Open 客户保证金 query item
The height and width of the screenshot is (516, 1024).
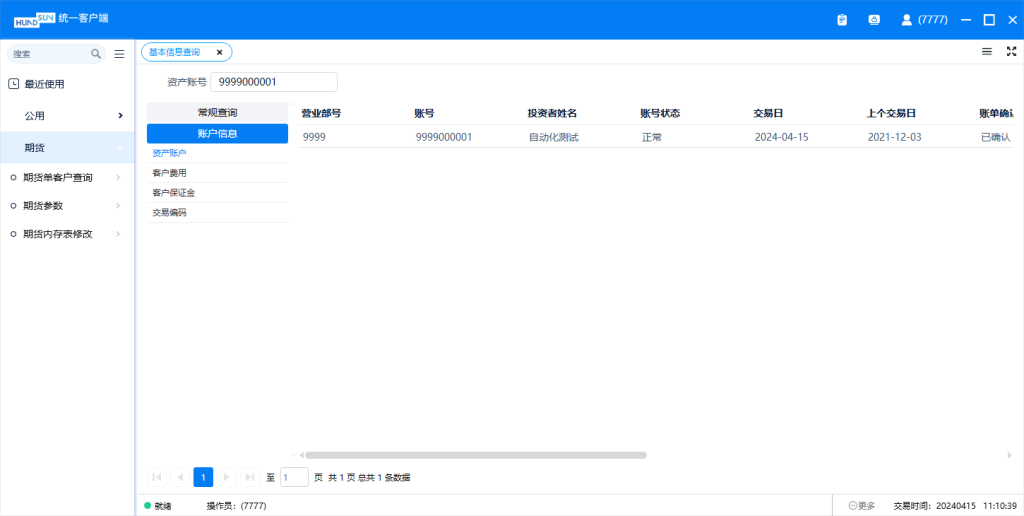pos(173,192)
